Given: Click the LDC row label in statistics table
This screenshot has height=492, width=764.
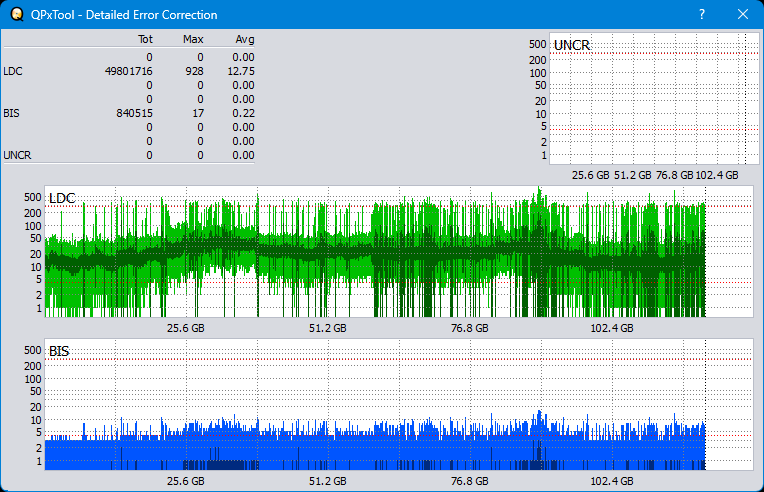Looking at the screenshot, I should click(13, 71).
